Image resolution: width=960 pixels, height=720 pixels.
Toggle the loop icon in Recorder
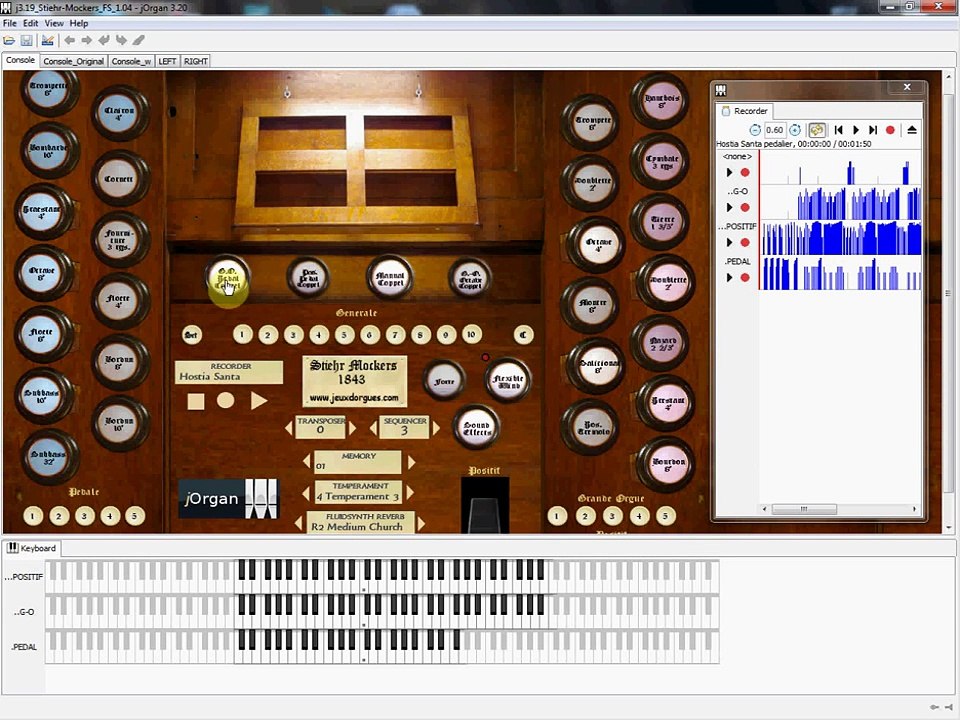(x=817, y=130)
